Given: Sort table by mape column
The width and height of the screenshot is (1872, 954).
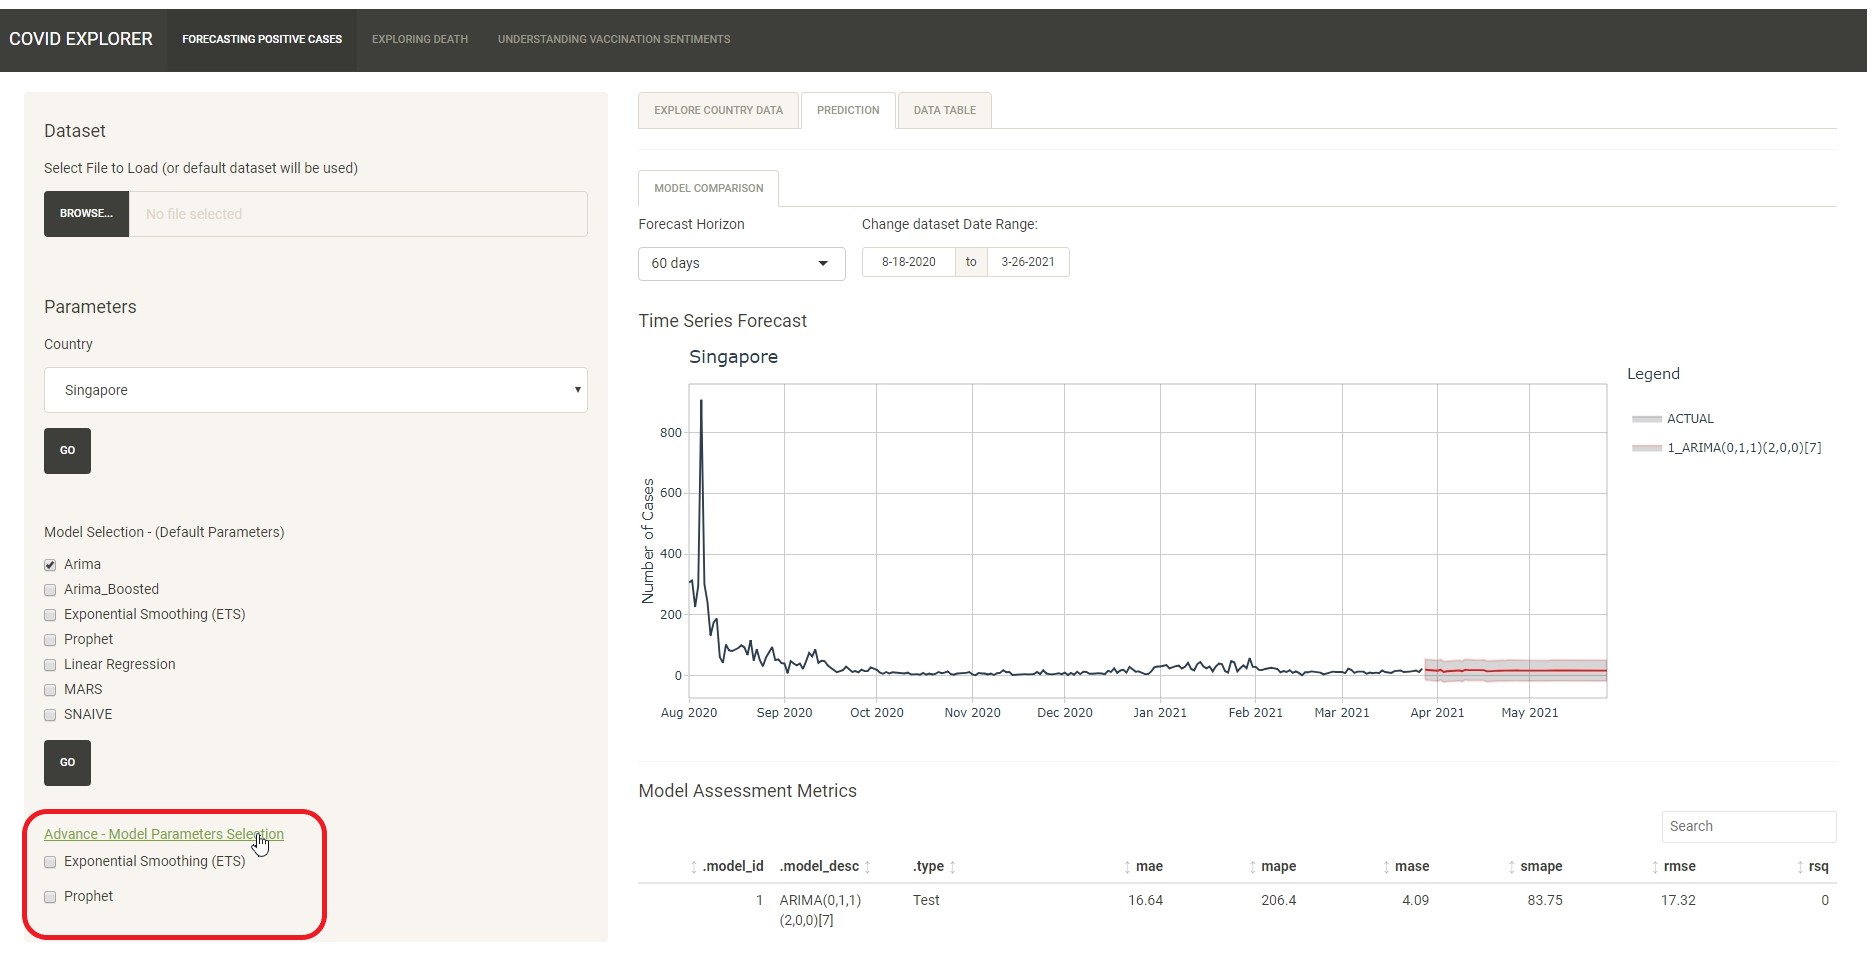Looking at the screenshot, I should [1277, 866].
